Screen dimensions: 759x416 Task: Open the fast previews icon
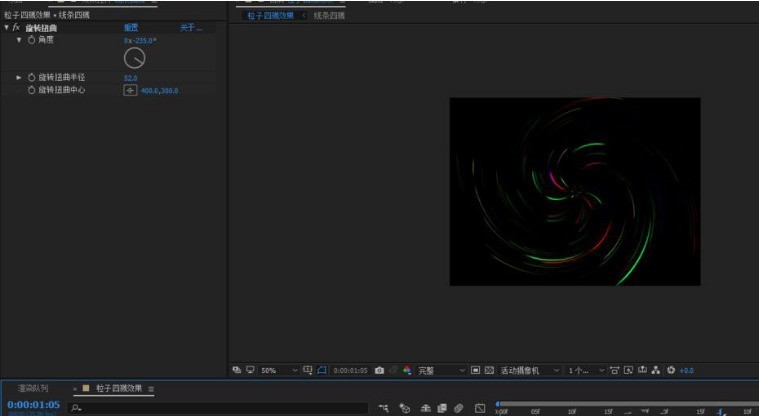(x=628, y=370)
